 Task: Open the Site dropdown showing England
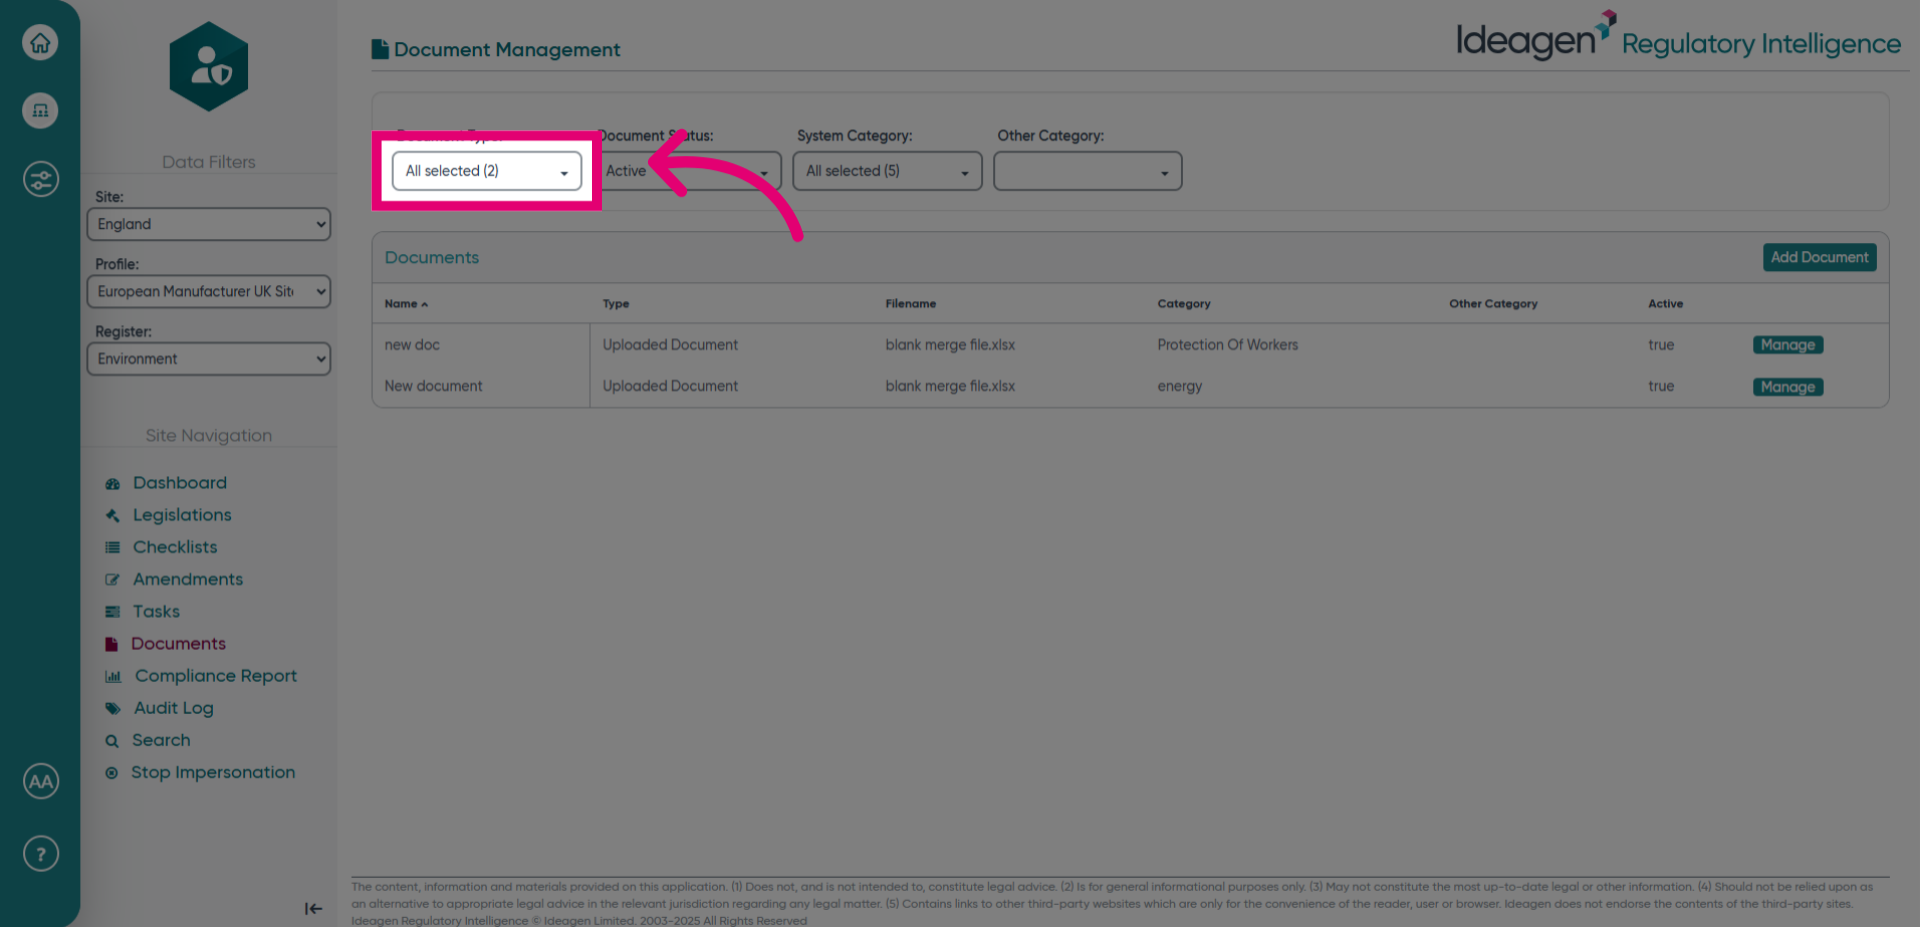209,224
